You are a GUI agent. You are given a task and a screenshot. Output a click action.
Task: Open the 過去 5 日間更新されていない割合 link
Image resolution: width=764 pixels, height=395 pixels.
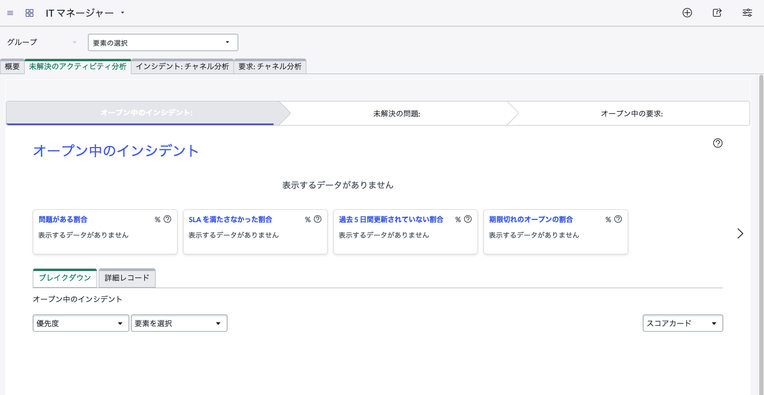(x=391, y=220)
